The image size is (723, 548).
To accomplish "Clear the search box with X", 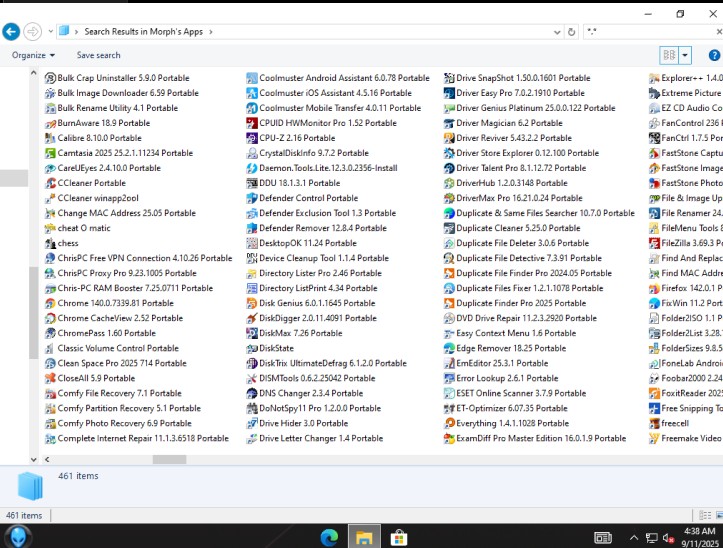I will (x=719, y=32).
